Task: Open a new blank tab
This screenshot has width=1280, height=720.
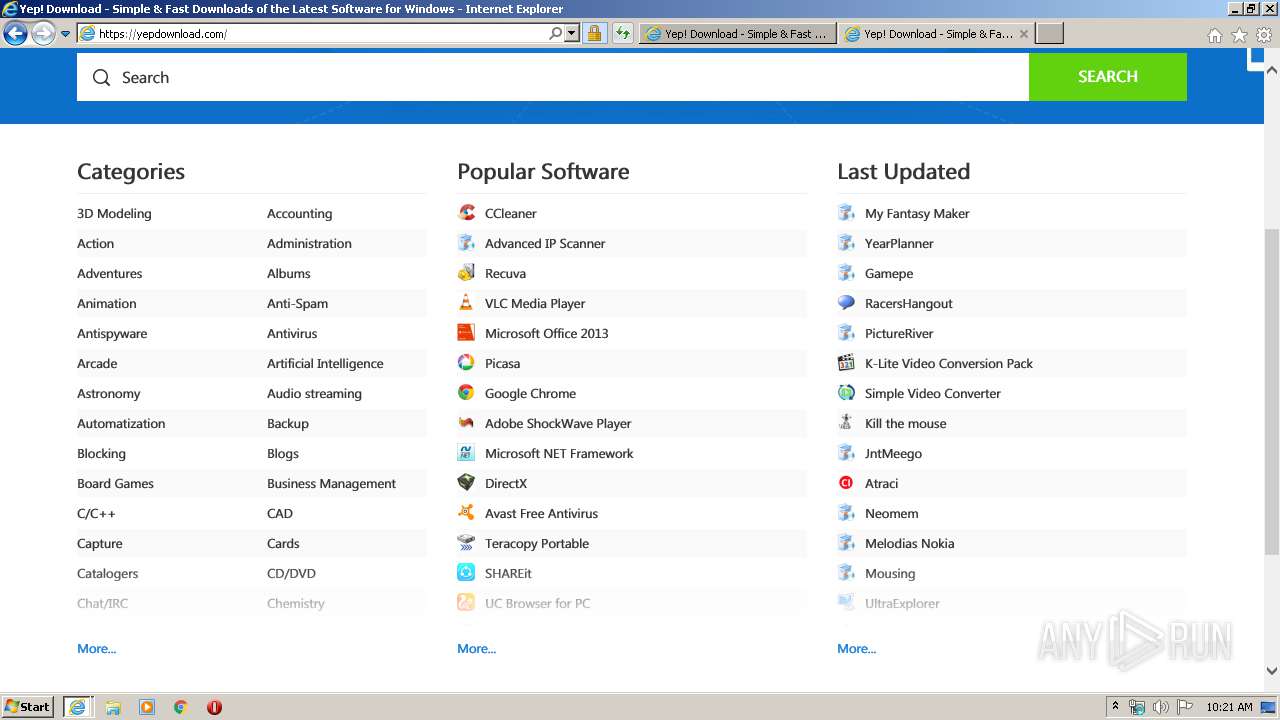Action: (1049, 33)
